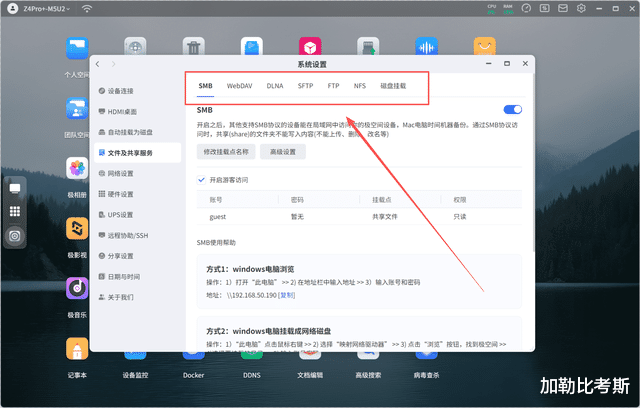The width and height of the screenshot is (640, 408).
Task: Launch the 极影视 video app
Action: point(77,228)
